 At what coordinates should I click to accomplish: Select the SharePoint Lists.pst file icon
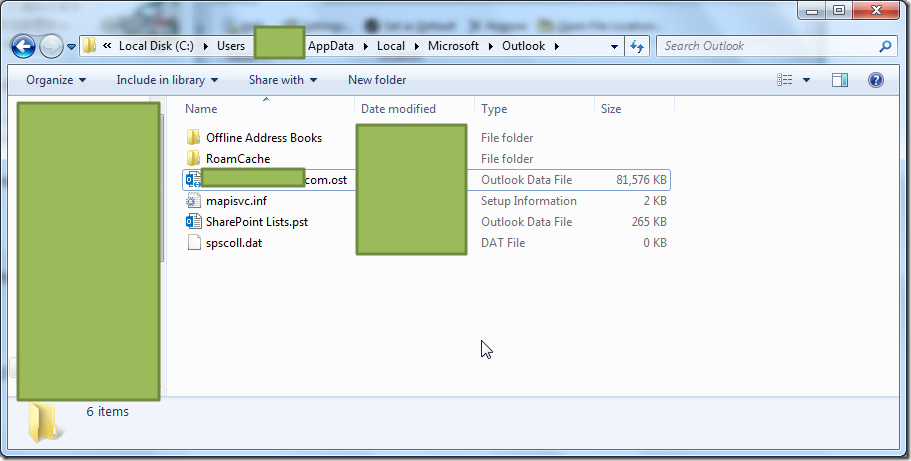pyautogui.click(x=193, y=221)
